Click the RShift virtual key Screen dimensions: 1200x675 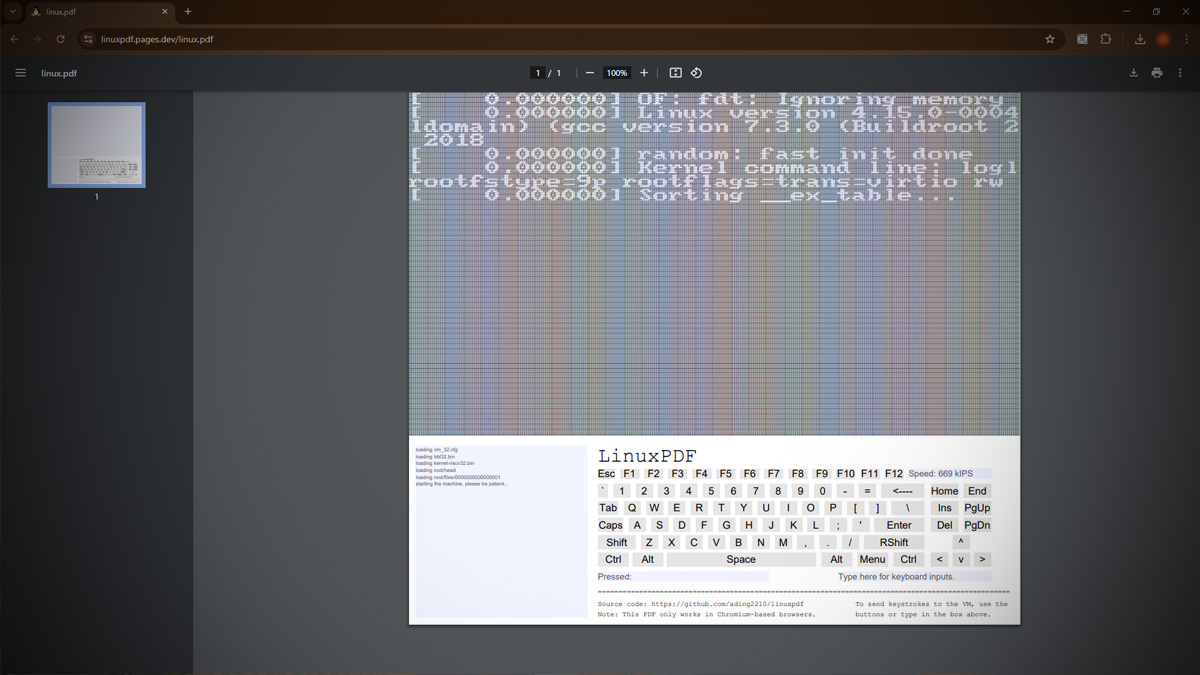pos(893,542)
